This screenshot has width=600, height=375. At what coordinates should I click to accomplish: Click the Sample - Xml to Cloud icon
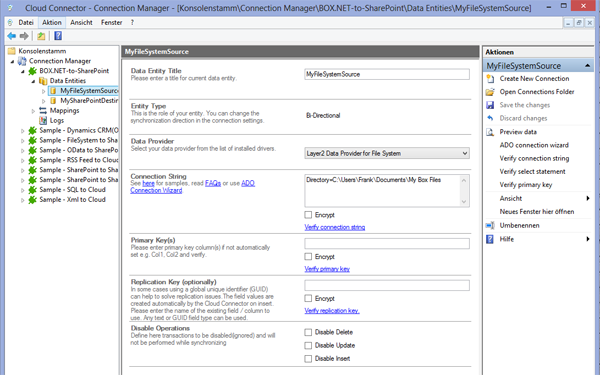pos(33,200)
